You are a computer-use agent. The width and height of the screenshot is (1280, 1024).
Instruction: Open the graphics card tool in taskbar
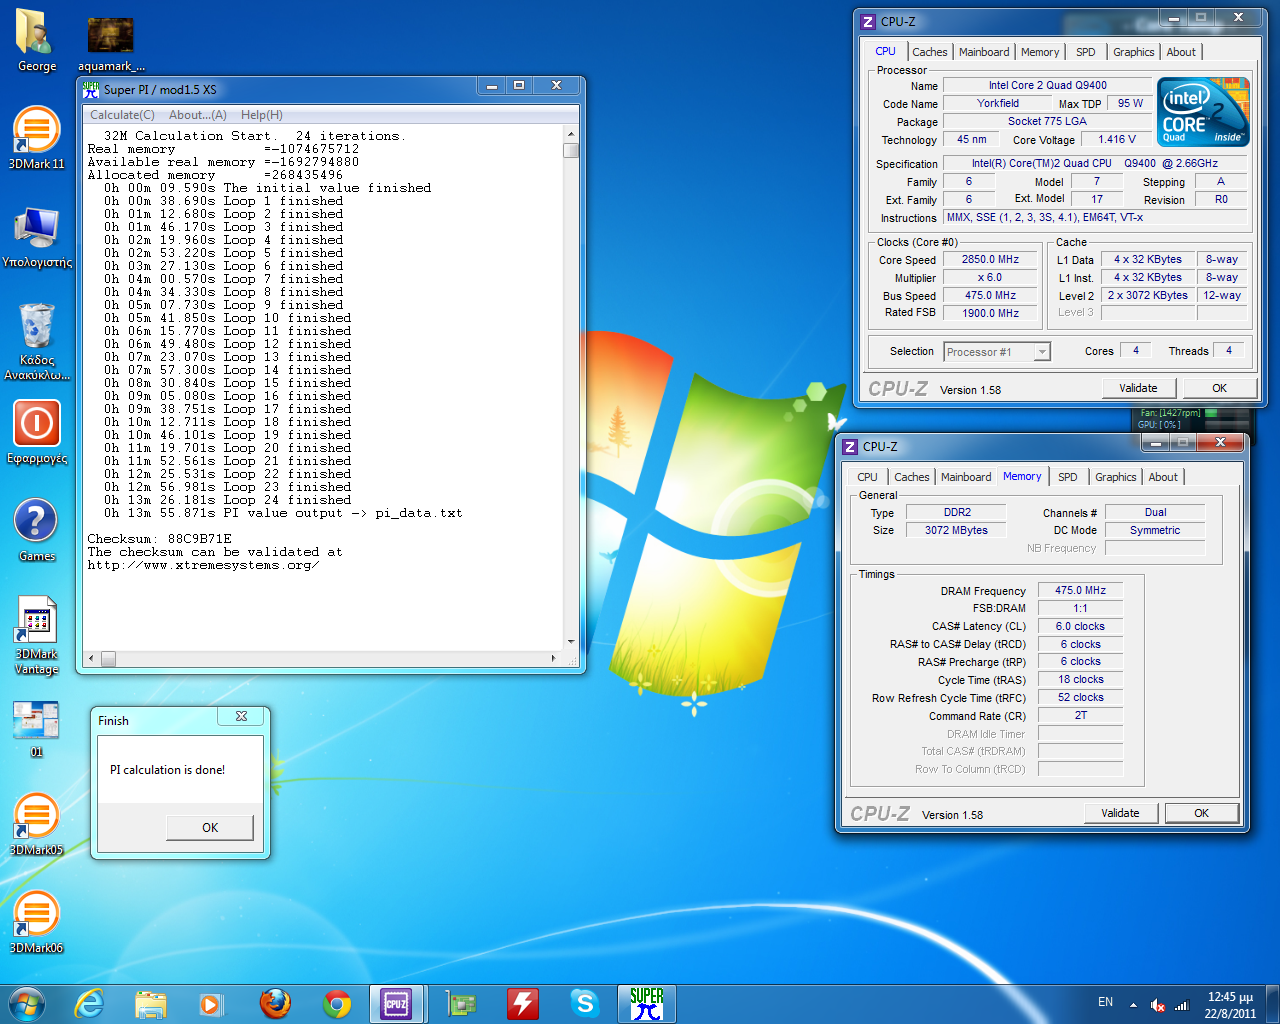tap(461, 1003)
